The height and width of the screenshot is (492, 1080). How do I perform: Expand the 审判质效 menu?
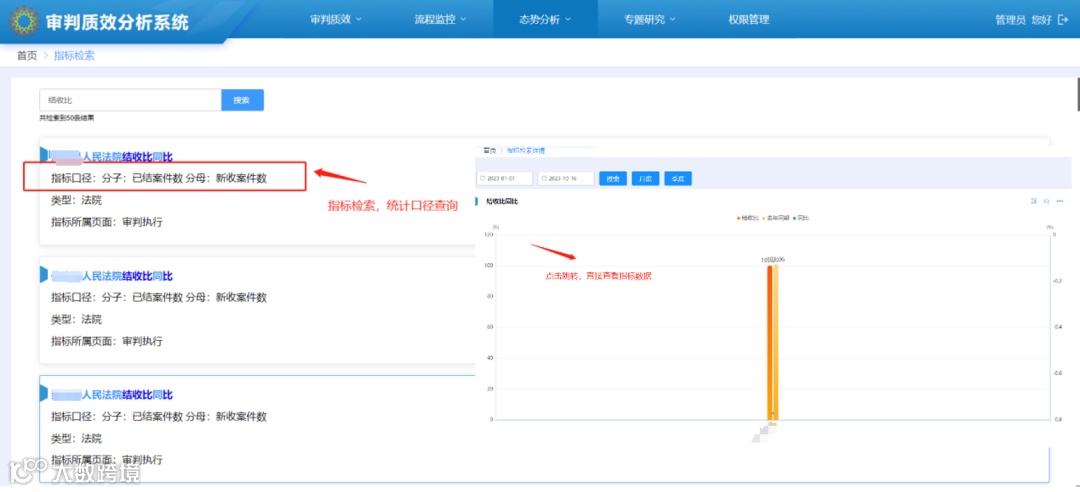335,19
